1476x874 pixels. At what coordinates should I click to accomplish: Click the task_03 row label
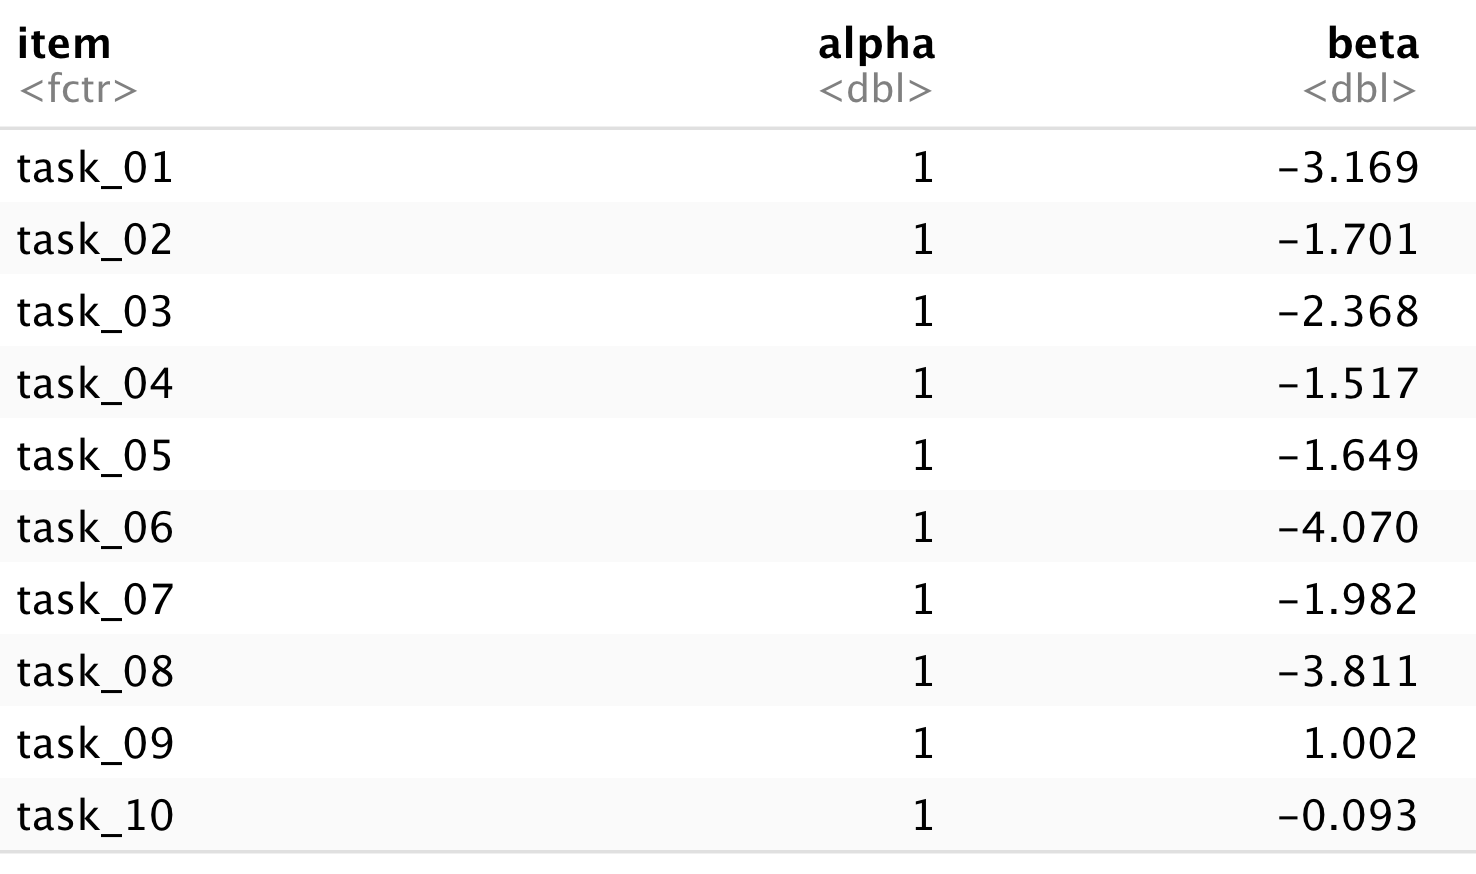tap(95, 311)
